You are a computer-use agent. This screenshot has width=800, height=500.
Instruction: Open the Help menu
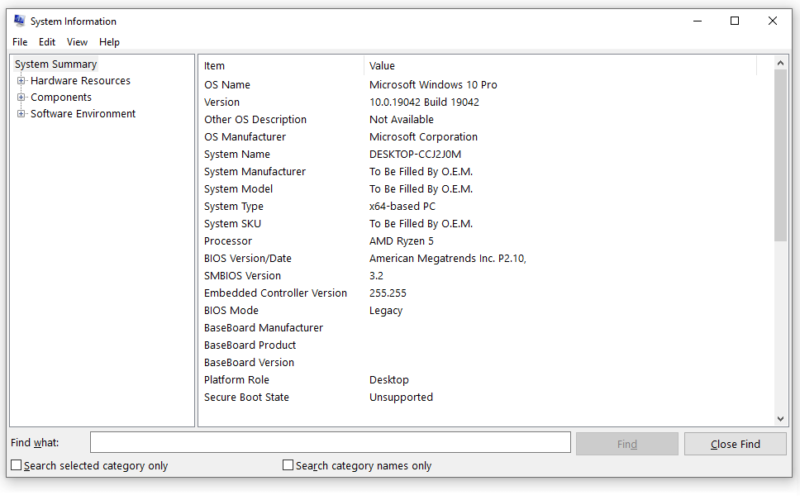pyautogui.click(x=109, y=42)
